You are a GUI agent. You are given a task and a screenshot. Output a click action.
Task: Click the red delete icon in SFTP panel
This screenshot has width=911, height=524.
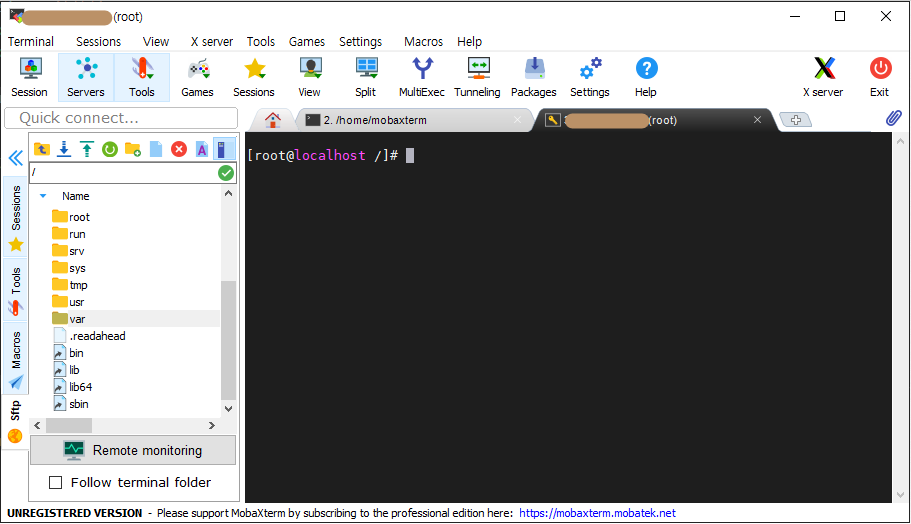pos(179,149)
